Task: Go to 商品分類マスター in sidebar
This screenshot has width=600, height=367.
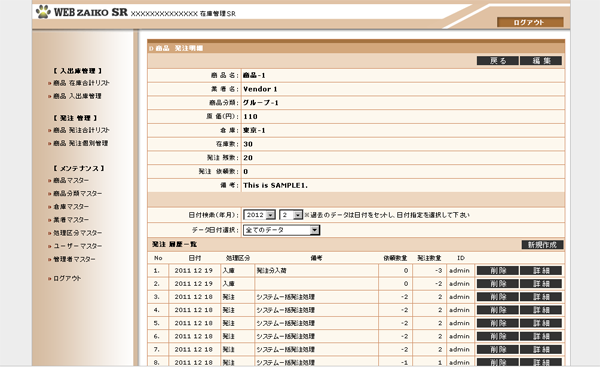Action: pos(77,194)
